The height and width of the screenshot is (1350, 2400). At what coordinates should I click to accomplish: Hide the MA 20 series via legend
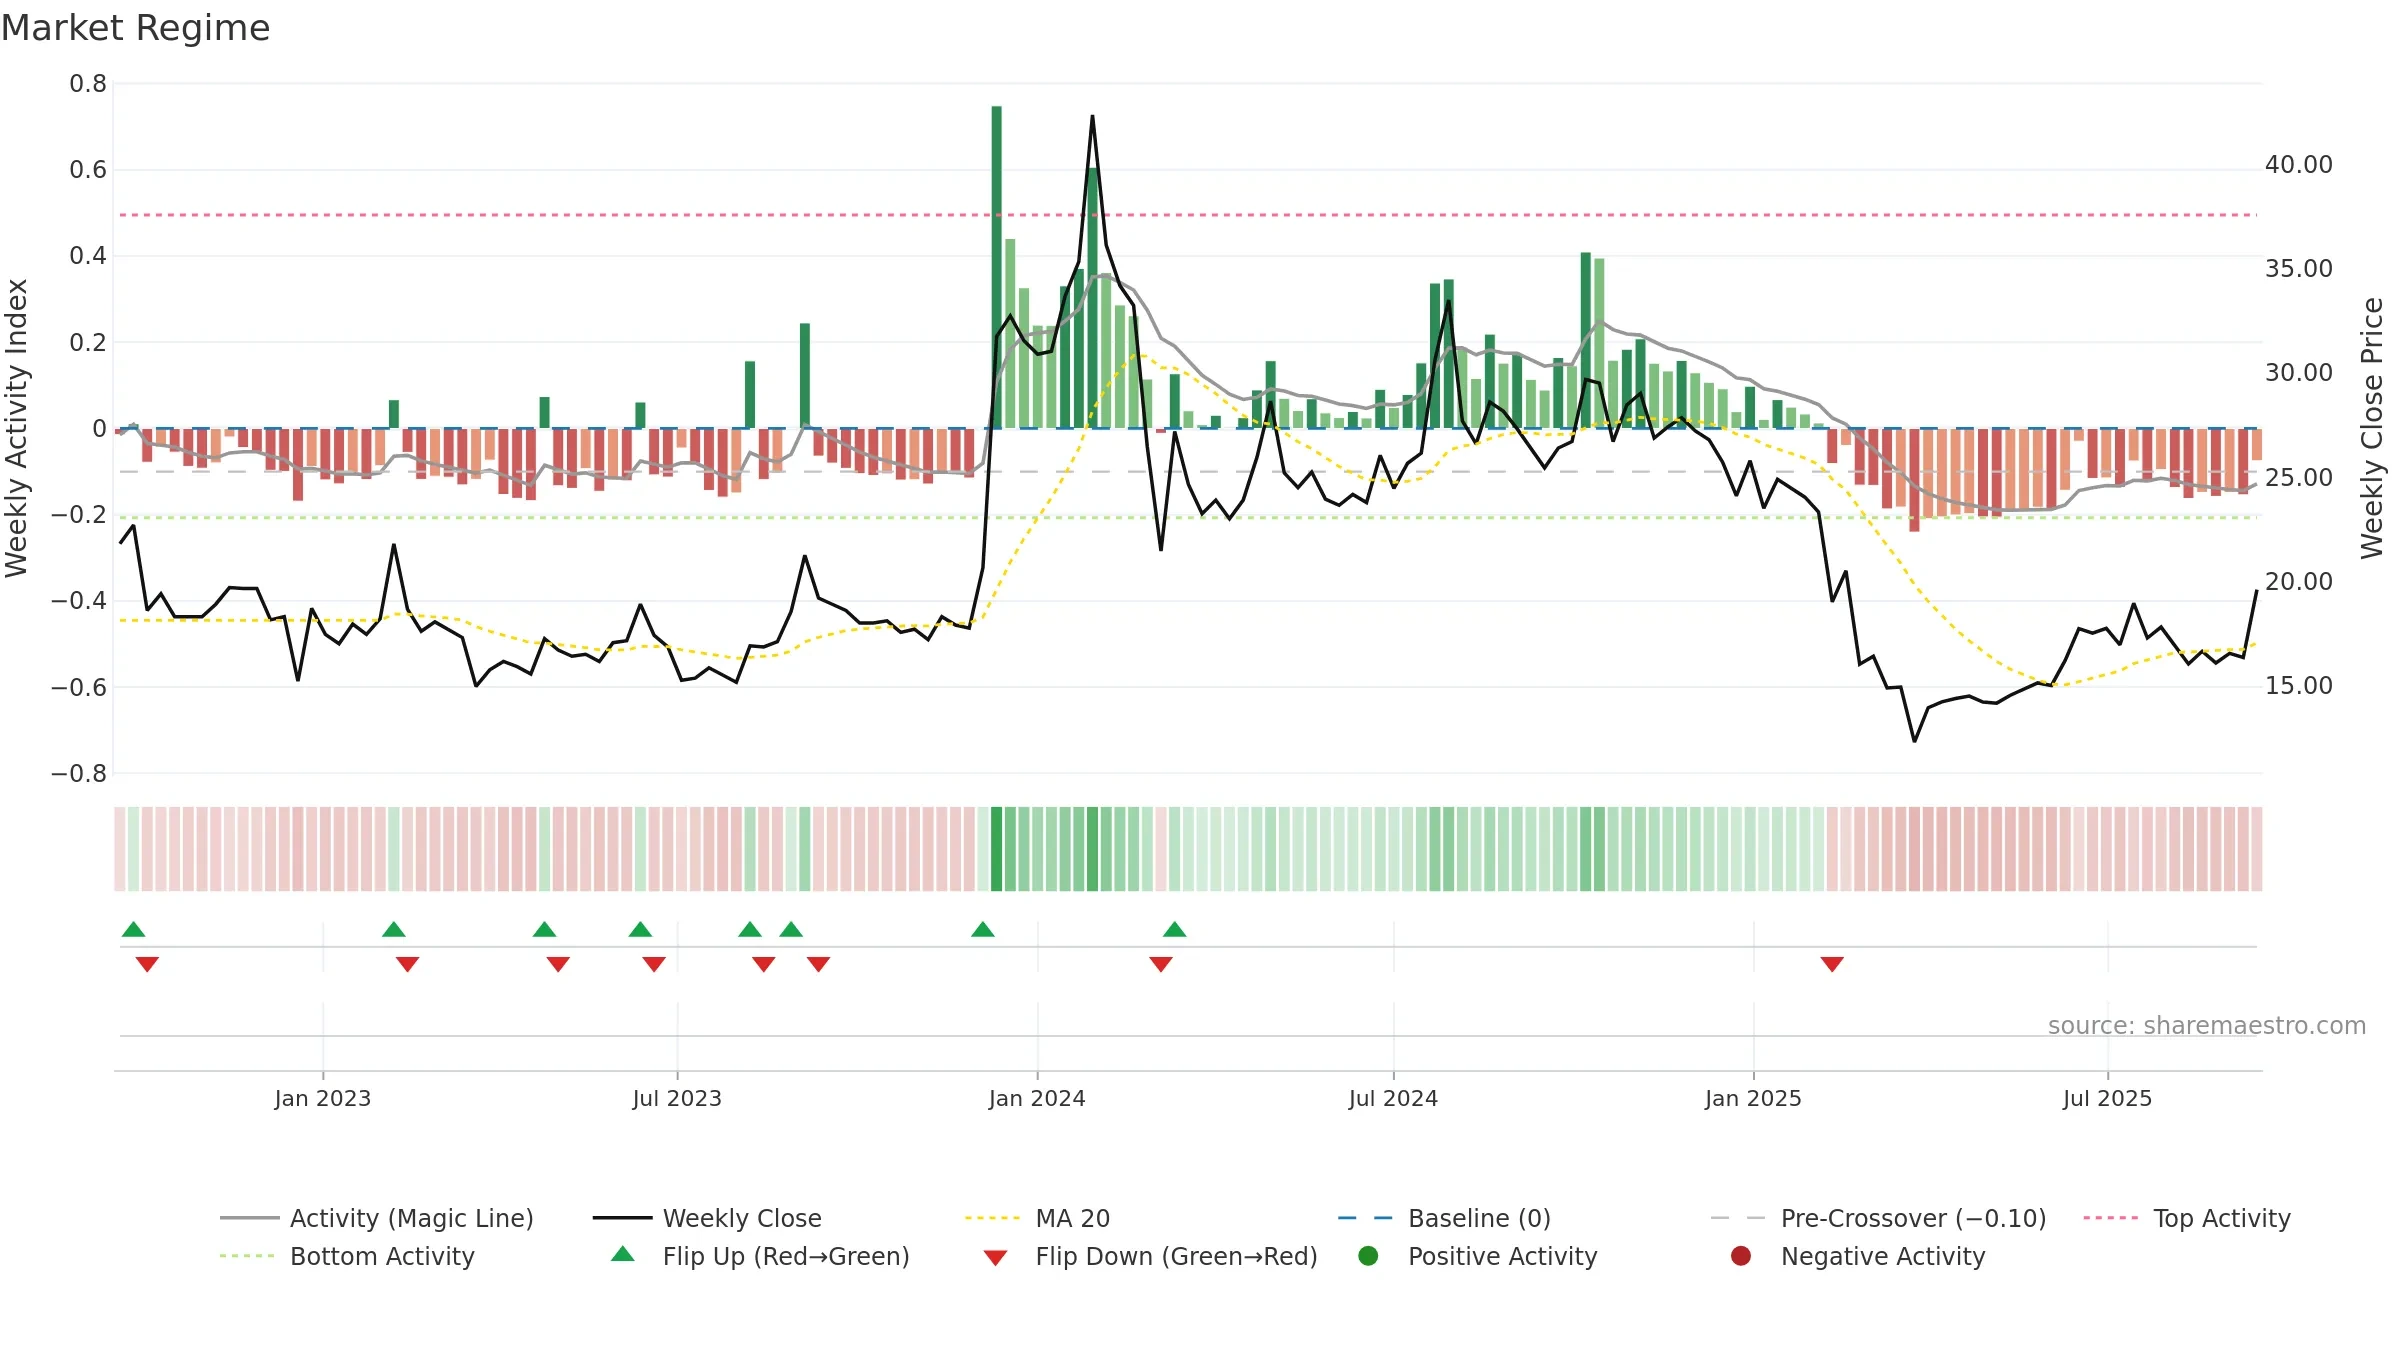[1038, 1218]
